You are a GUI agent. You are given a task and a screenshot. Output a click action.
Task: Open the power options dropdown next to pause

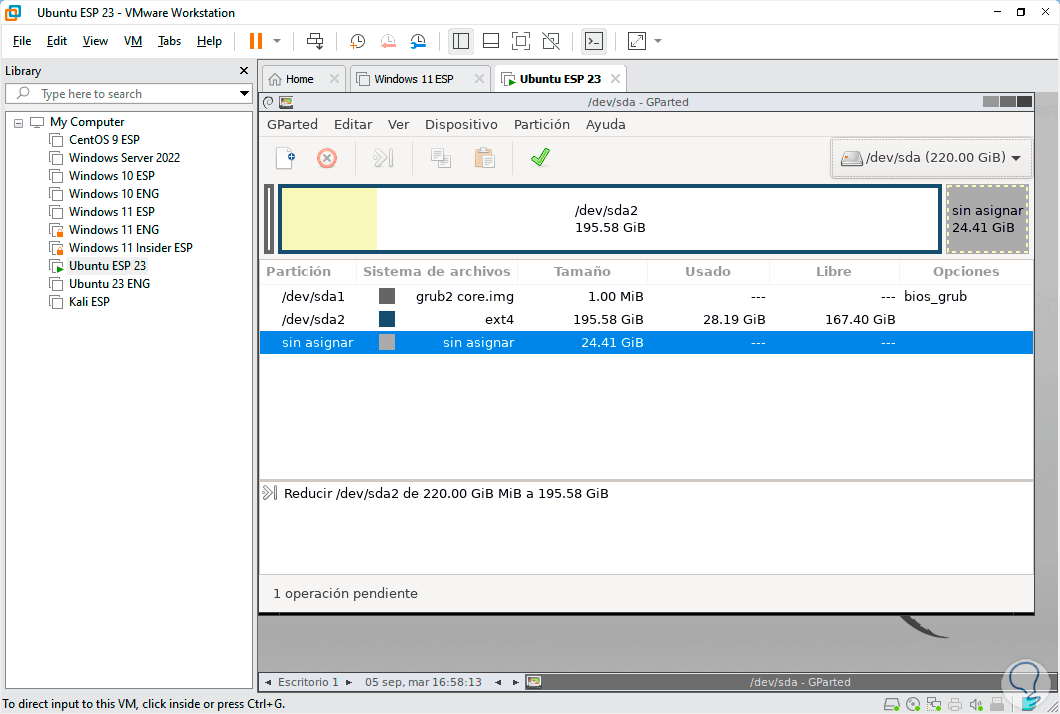point(277,41)
